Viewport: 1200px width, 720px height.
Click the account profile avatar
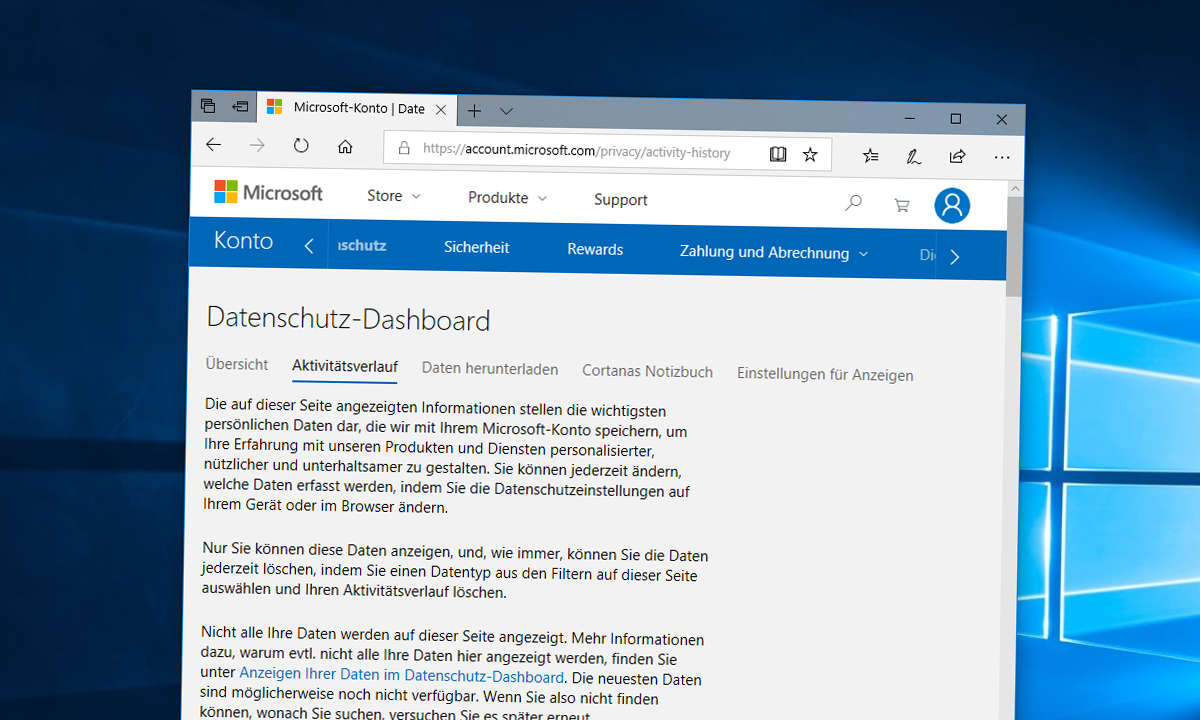pos(952,205)
